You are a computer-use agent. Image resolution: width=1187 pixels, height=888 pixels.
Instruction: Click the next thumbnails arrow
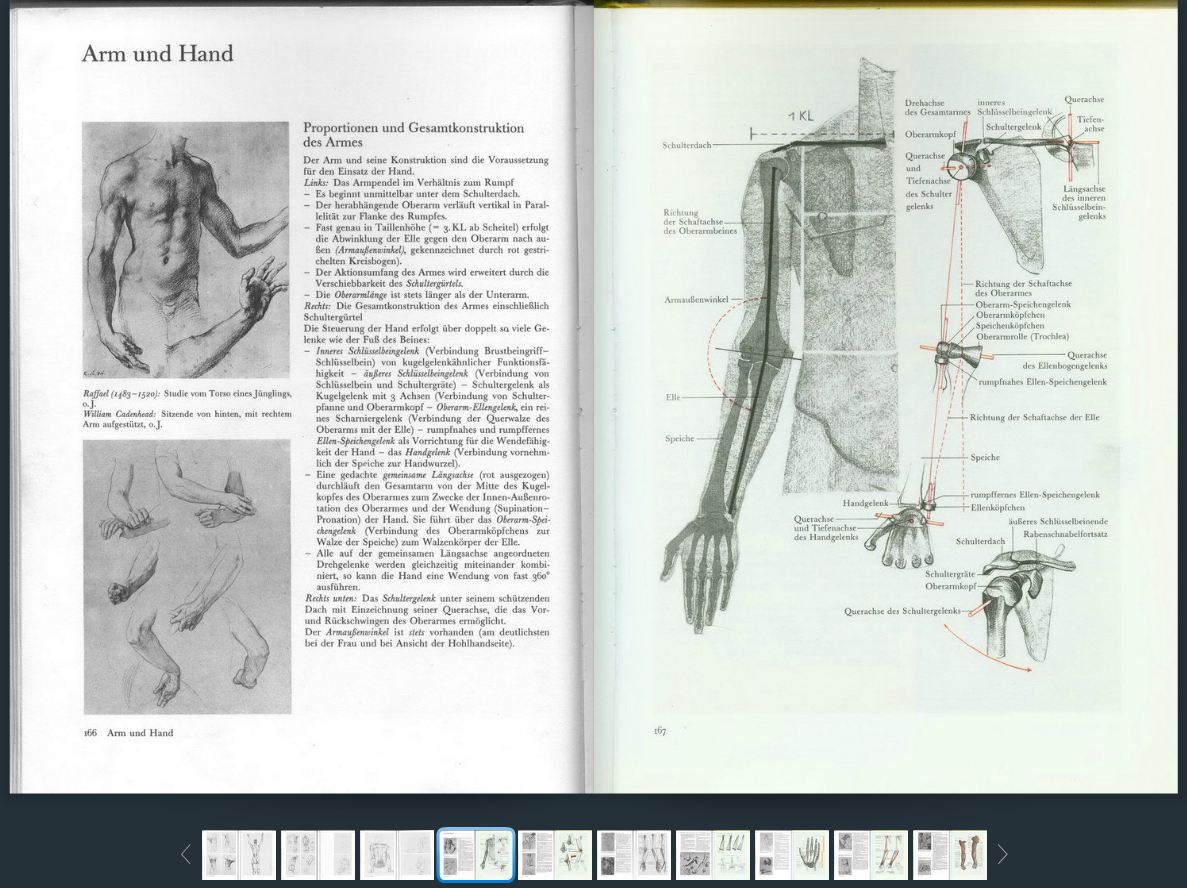click(1002, 855)
